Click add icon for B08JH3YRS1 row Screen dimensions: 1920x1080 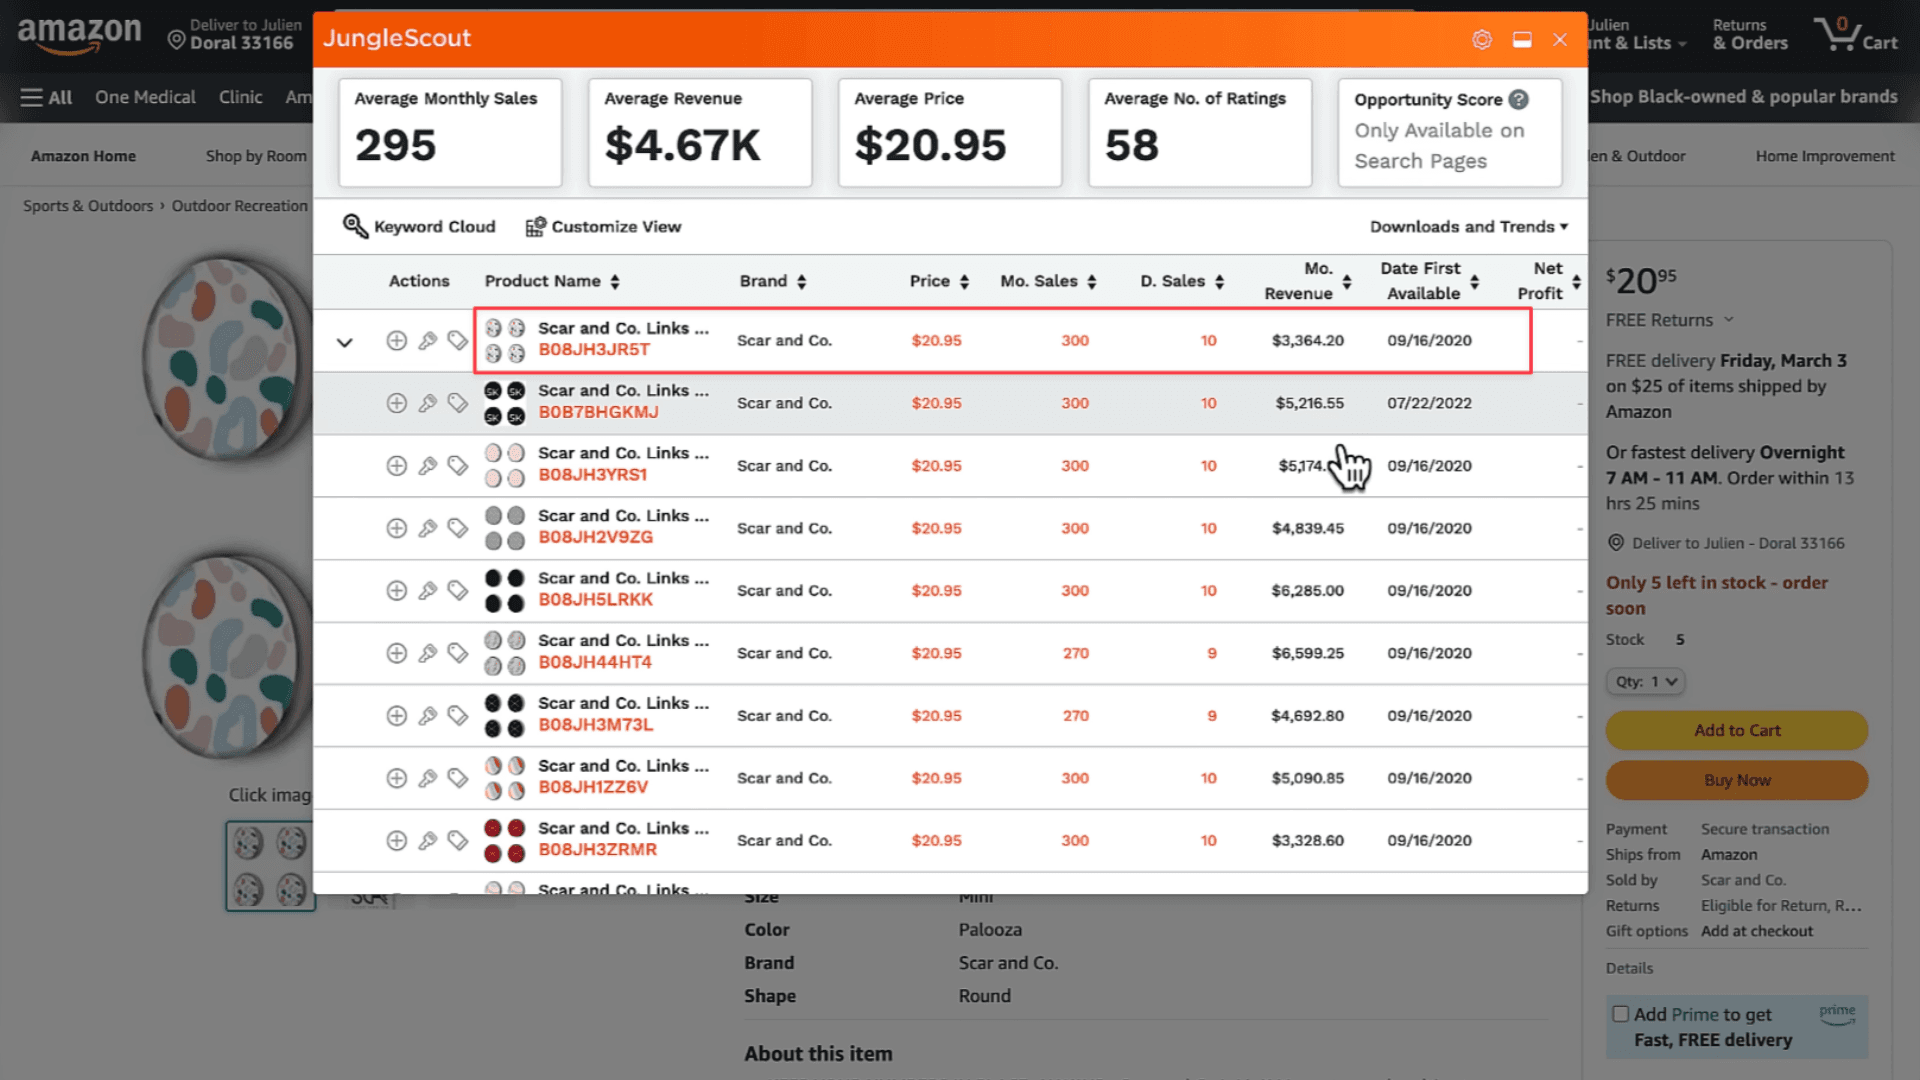397,466
